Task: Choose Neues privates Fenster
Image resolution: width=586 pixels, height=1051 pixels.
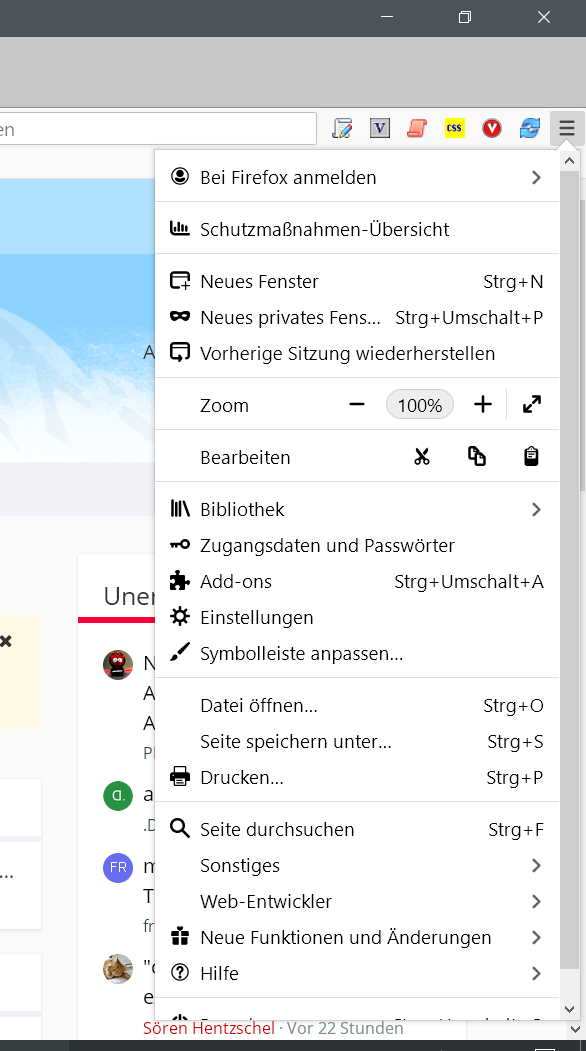Action: click(357, 317)
